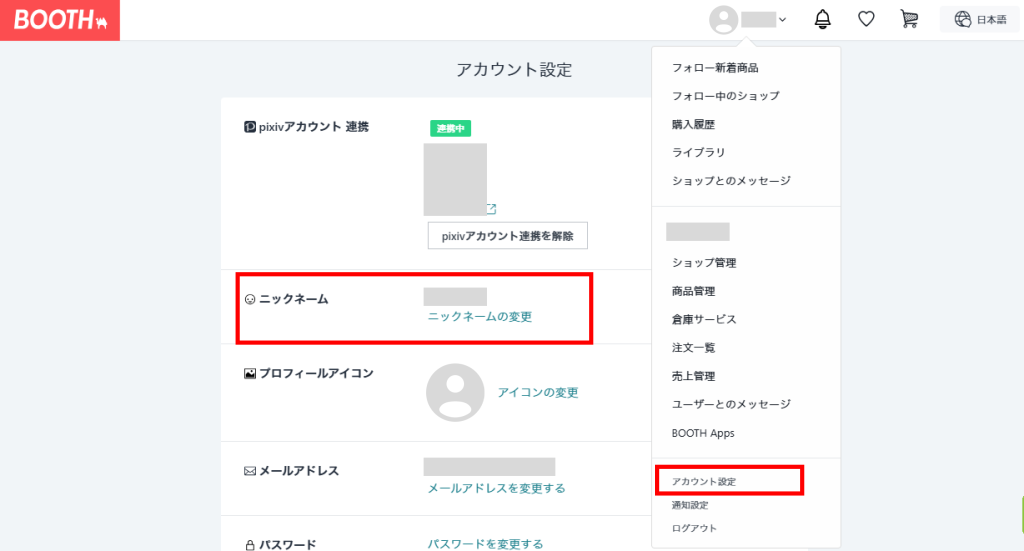This screenshot has height=551, width=1024.
Task: Click the profile icon placeholder image
Action: coord(455,392)
